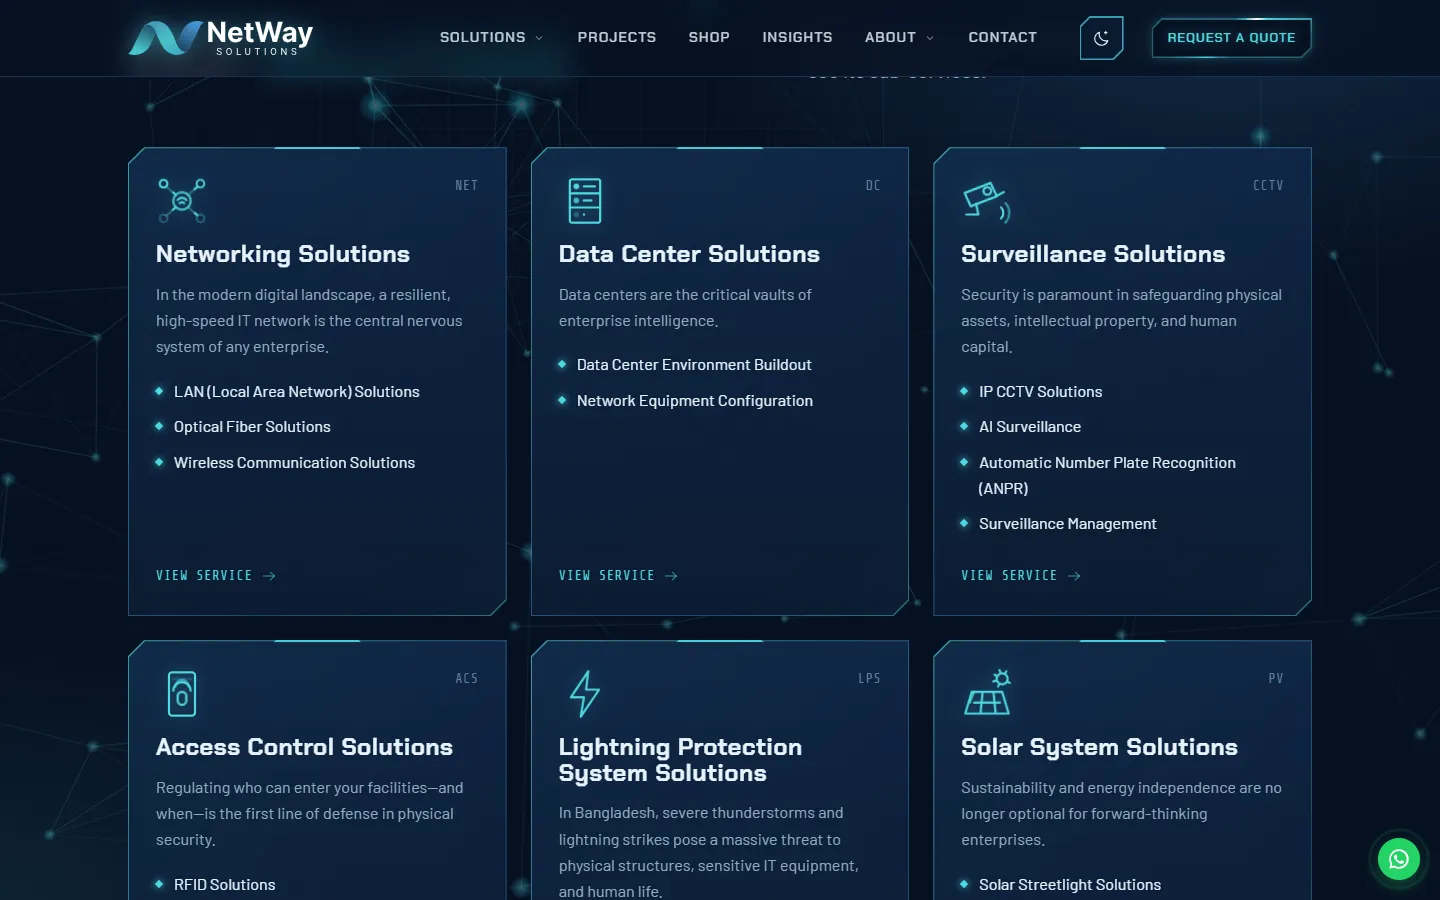Click the Networking Solutions card heading
Screen dimensions: 1440x900
click(x=283, y=254)
